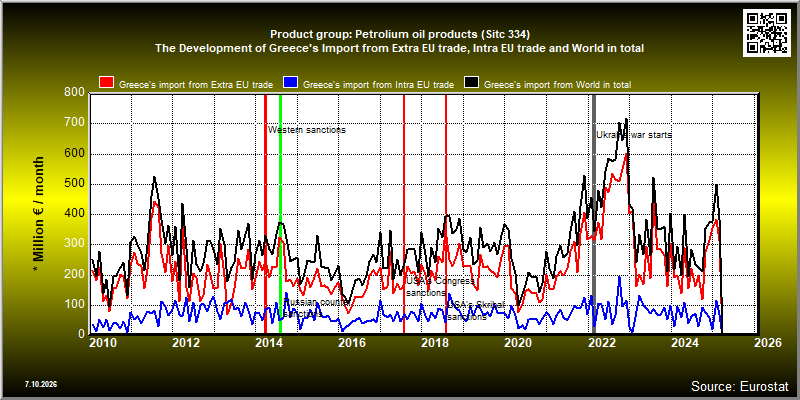Image resolution: width=800 pixels, height=400 pixels.
Task: Click the y-axis value 300
Action: [75, 244]
